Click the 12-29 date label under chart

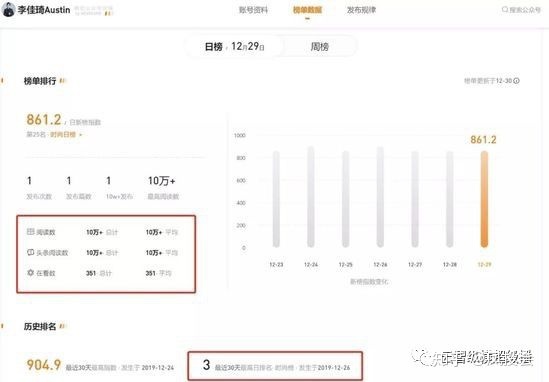pyautogui.click(x=484, y=264)
